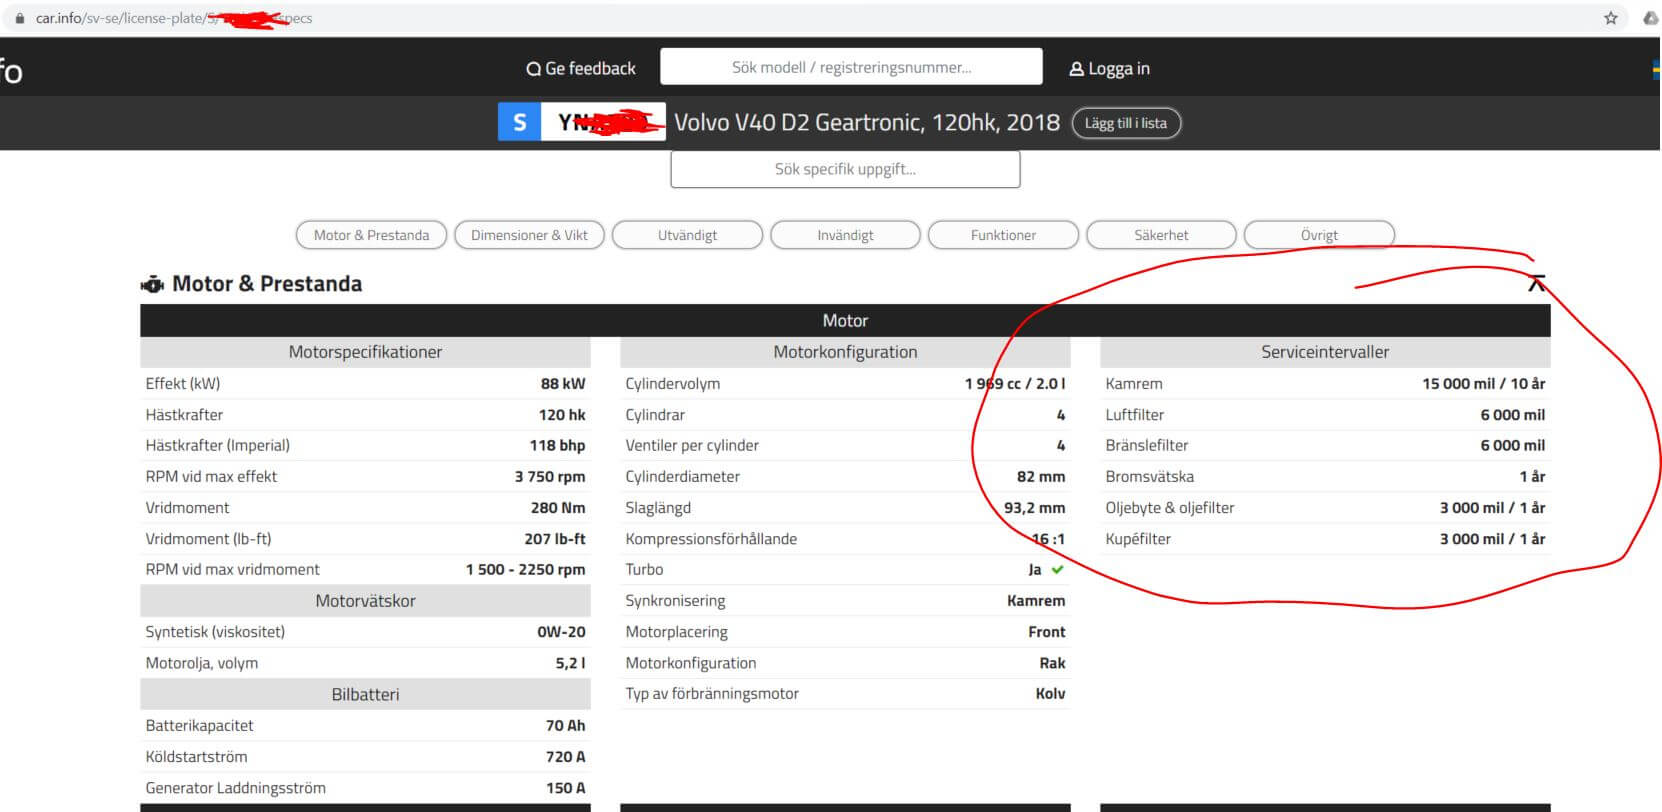Focus the Sök modell / registreringsnummer field
Screen dimensions: 1662x812
coord(851,67)
